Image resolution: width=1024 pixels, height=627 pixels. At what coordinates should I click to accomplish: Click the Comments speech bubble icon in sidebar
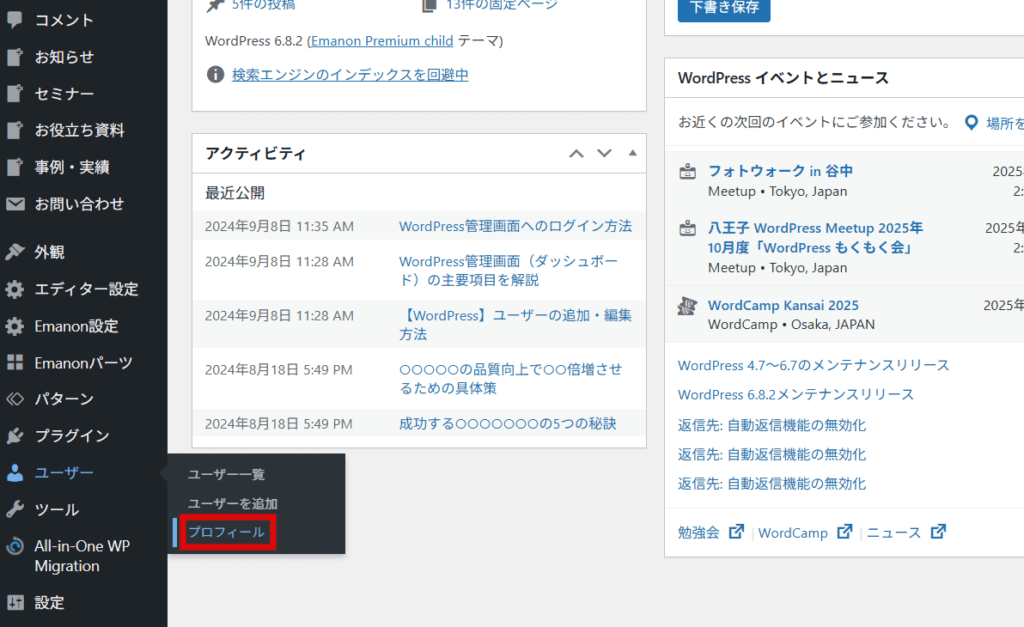click(x=15, y=20)
